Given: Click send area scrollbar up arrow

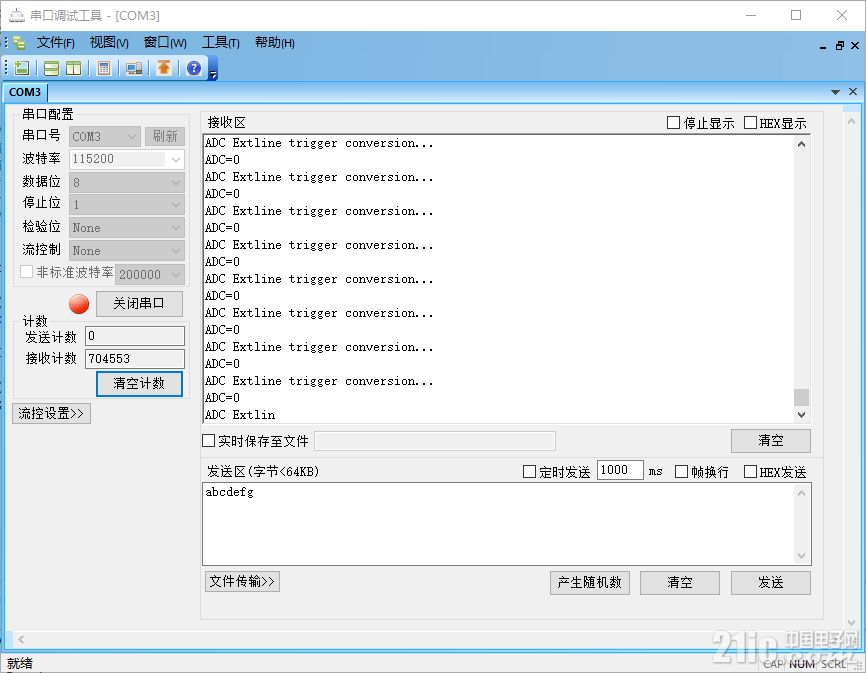Looking at the screenshot, I should pos(801,492).
